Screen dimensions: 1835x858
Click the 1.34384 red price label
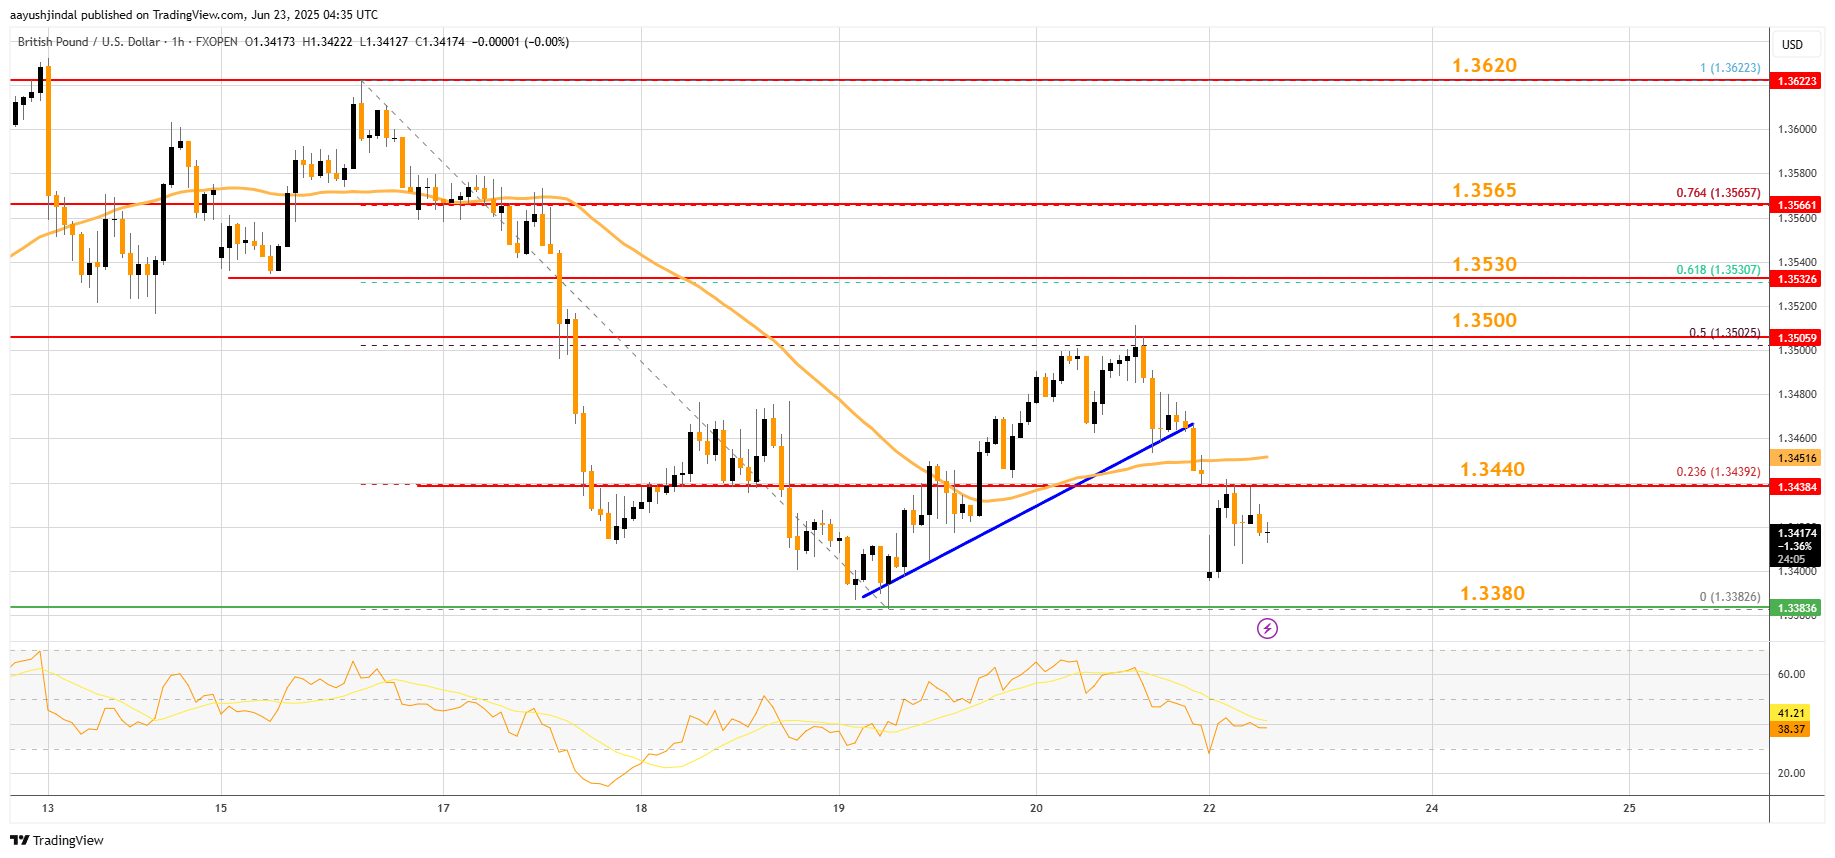[1795, 487]
